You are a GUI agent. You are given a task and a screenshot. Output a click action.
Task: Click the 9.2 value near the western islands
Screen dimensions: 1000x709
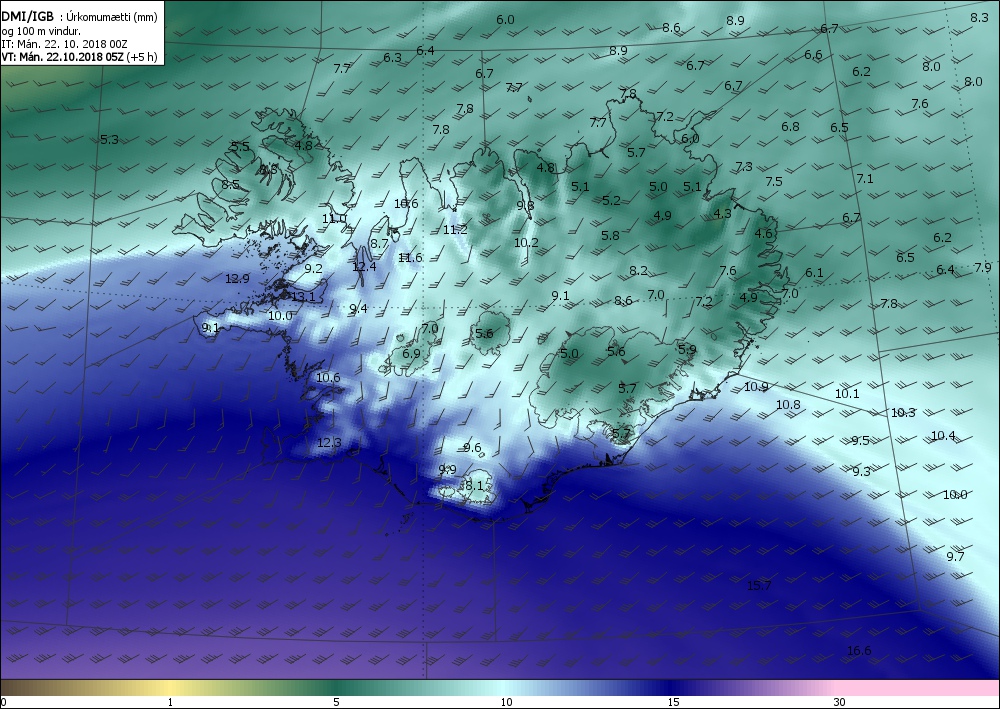point(314,268)
